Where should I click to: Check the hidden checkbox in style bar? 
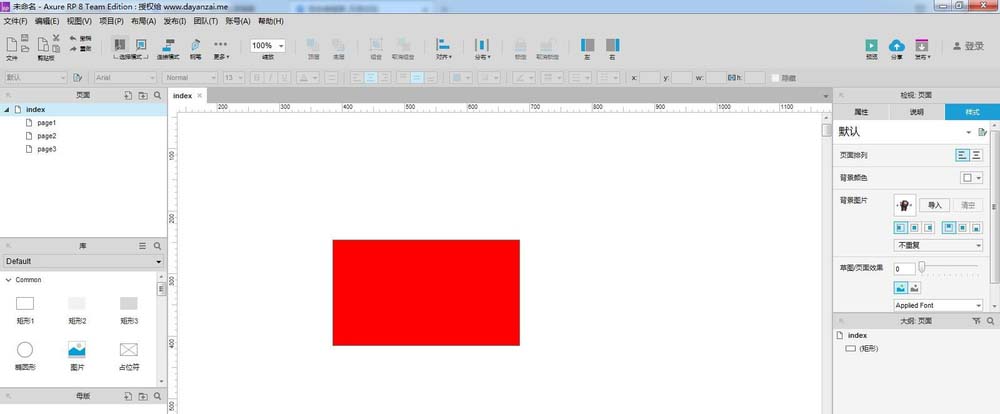point(776,78)
